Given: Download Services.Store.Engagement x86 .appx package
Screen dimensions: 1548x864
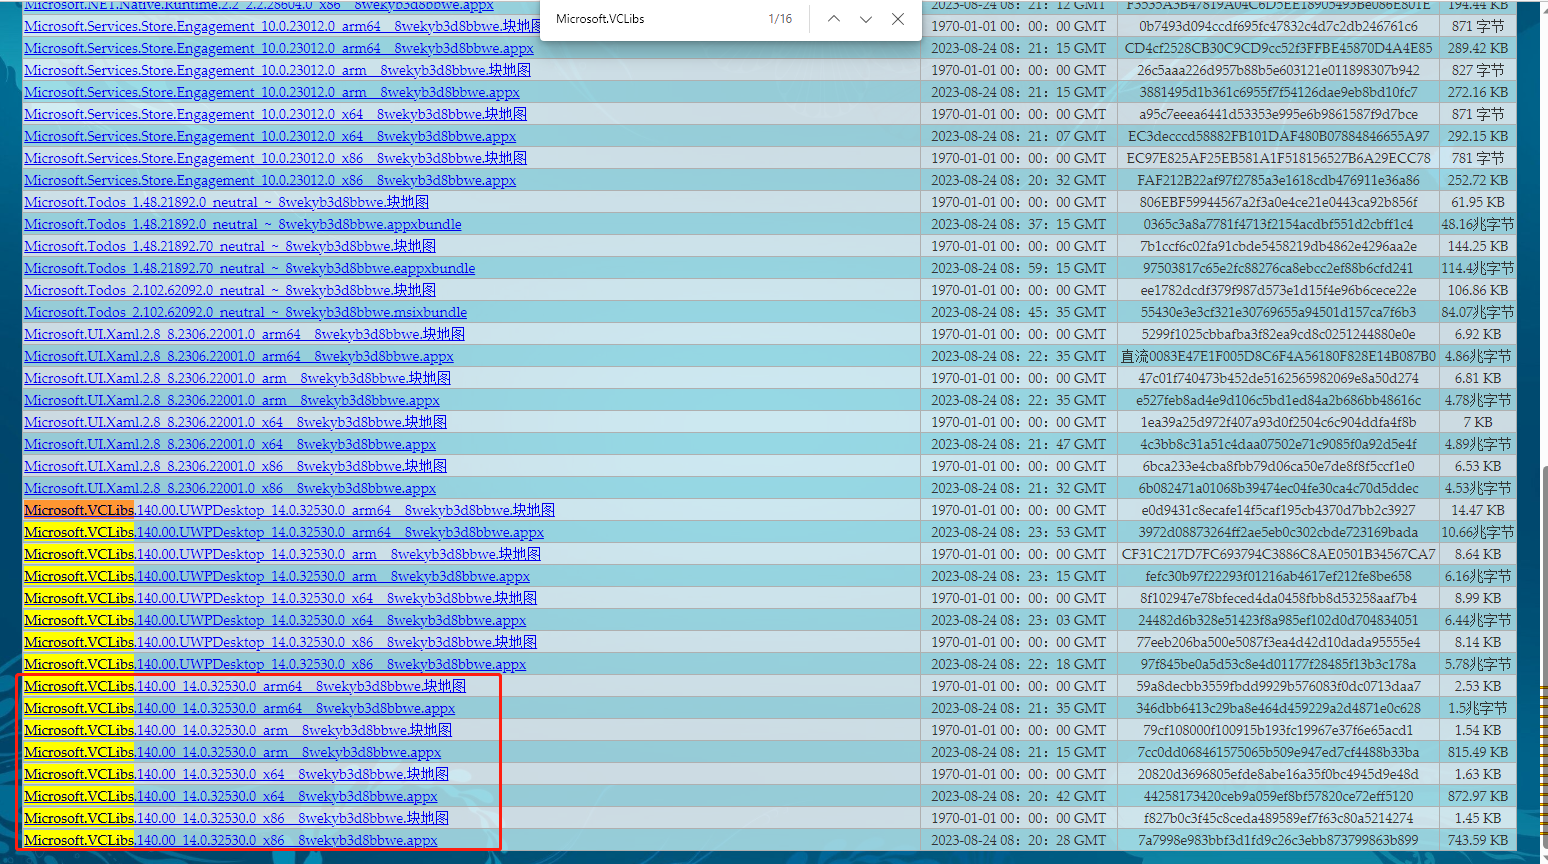Looking at the screenshot, I should point(270,181).
